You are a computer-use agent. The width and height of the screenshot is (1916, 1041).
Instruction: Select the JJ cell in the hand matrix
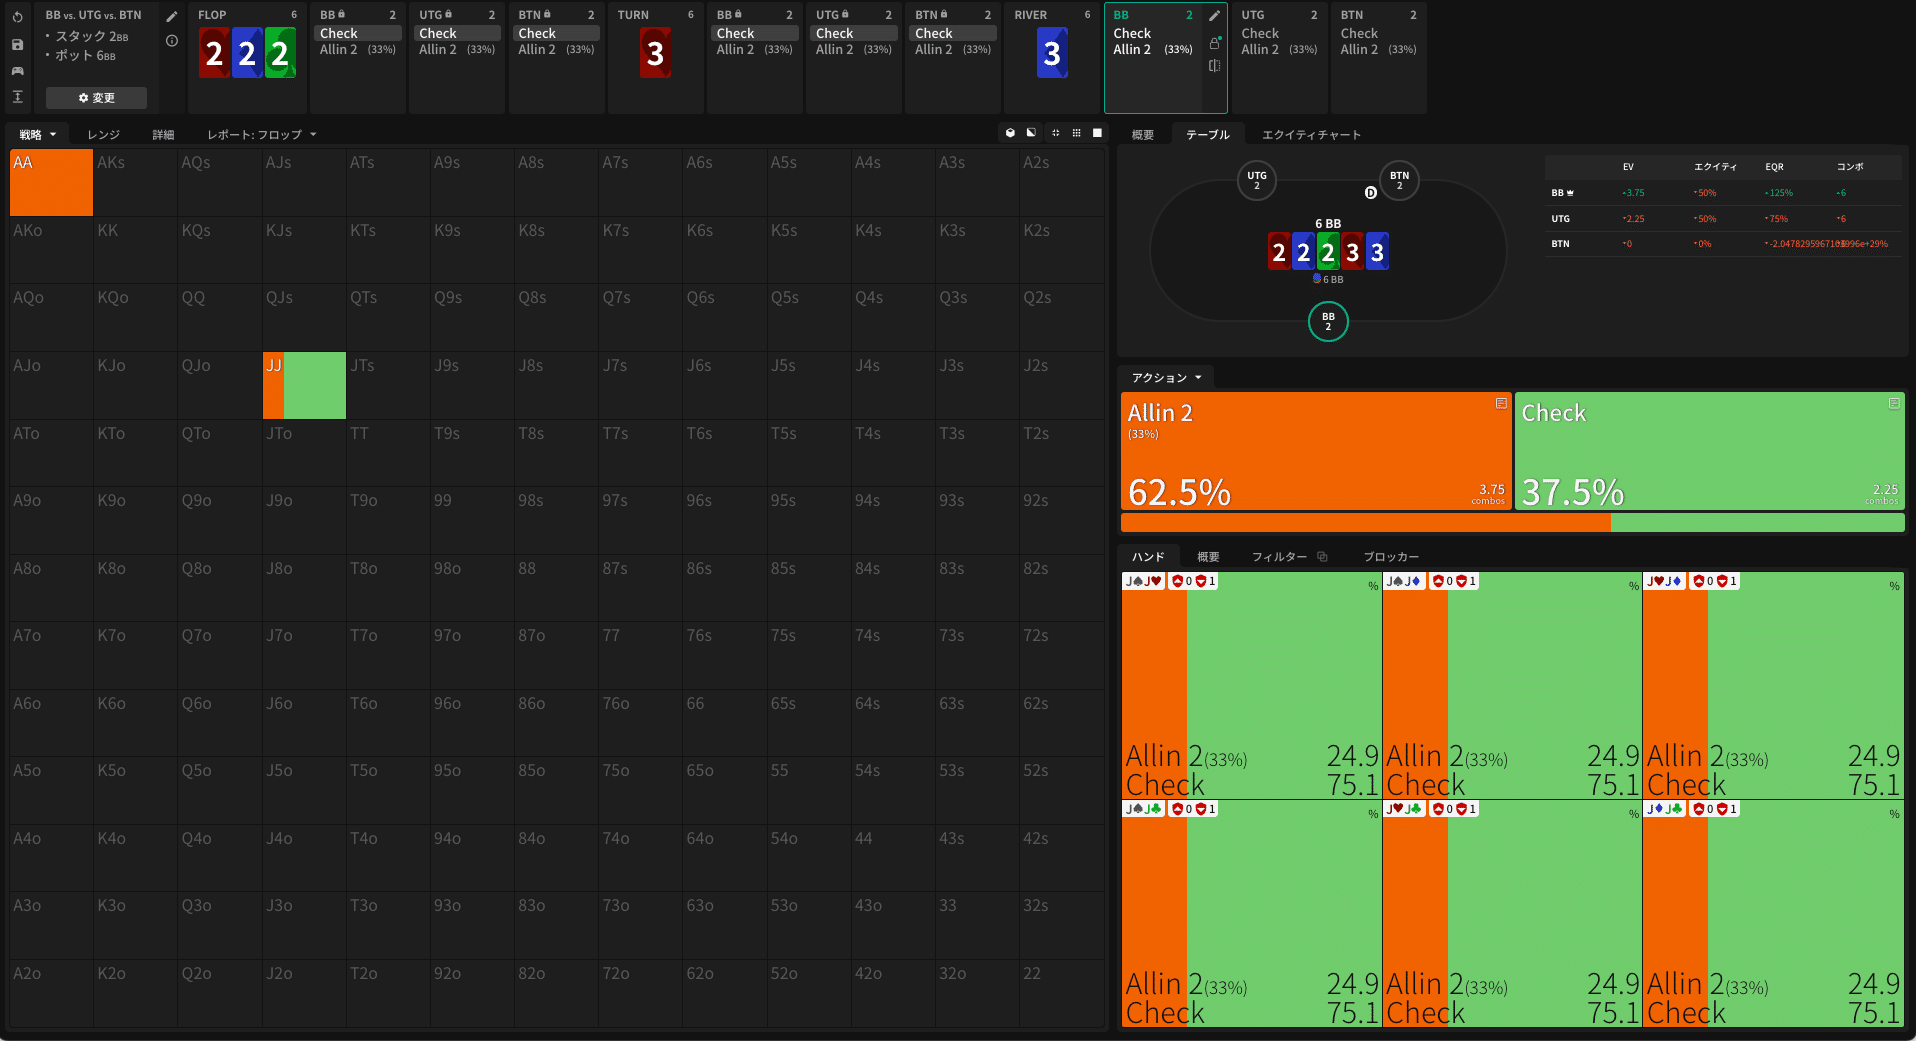tap(304, 385)
